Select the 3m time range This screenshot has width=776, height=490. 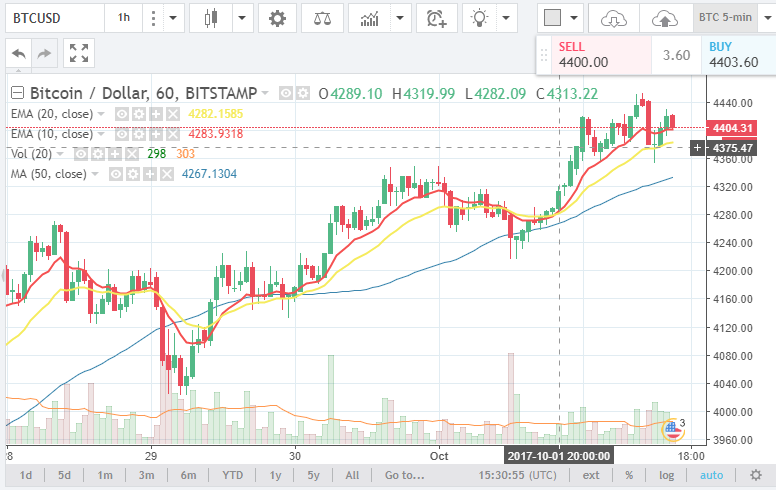146,475
